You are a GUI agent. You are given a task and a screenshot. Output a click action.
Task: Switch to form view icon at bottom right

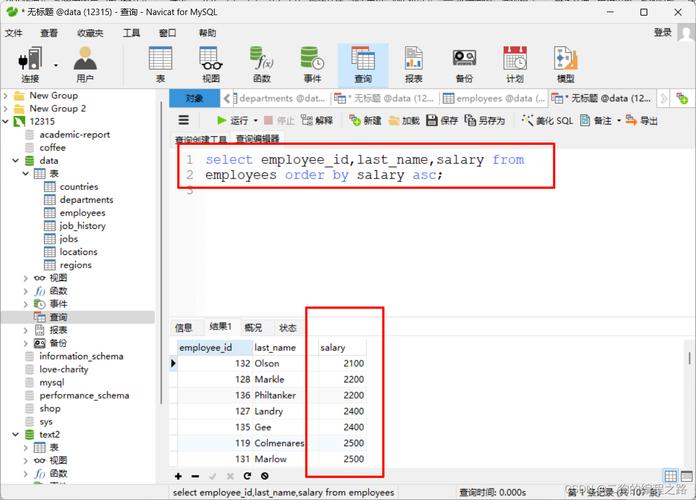[687, 476]
